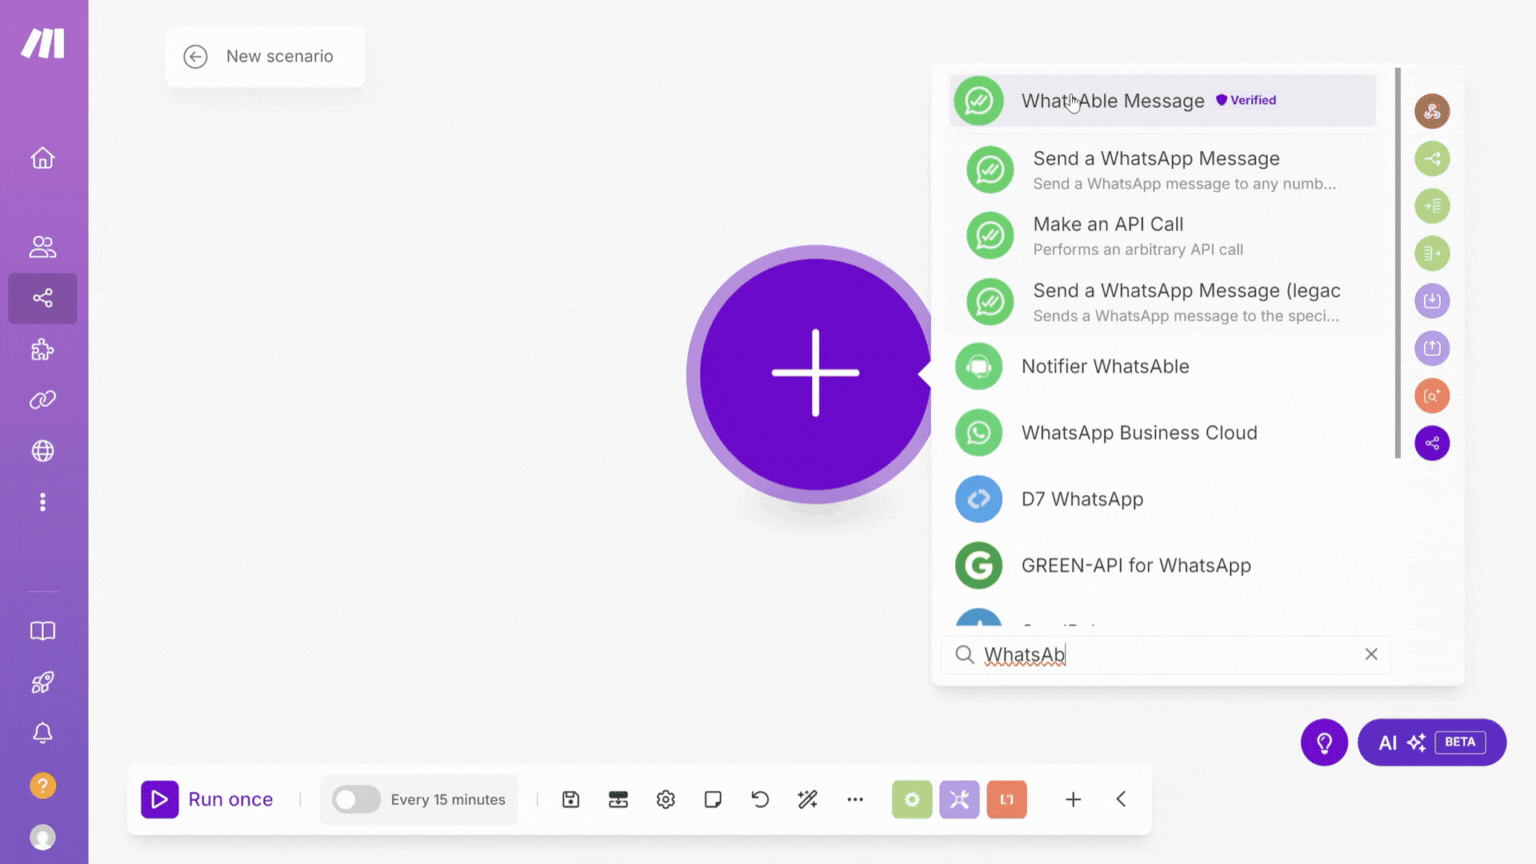Viewport: 1536px width, 864px height.
Task: Select the purple upload-arrow shortcut icon
Action: pyautogui.click(x=1432, y=348)
